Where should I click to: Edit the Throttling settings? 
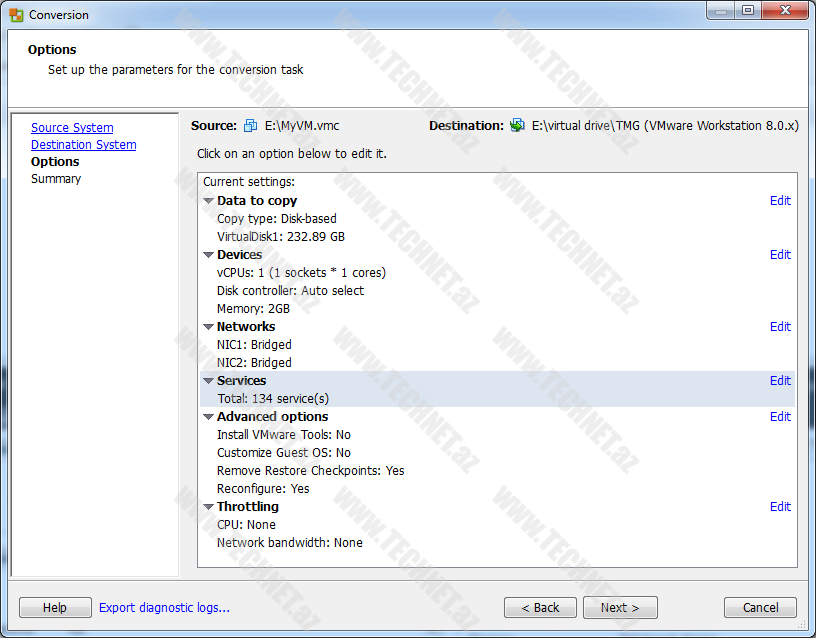coord(780,507)
